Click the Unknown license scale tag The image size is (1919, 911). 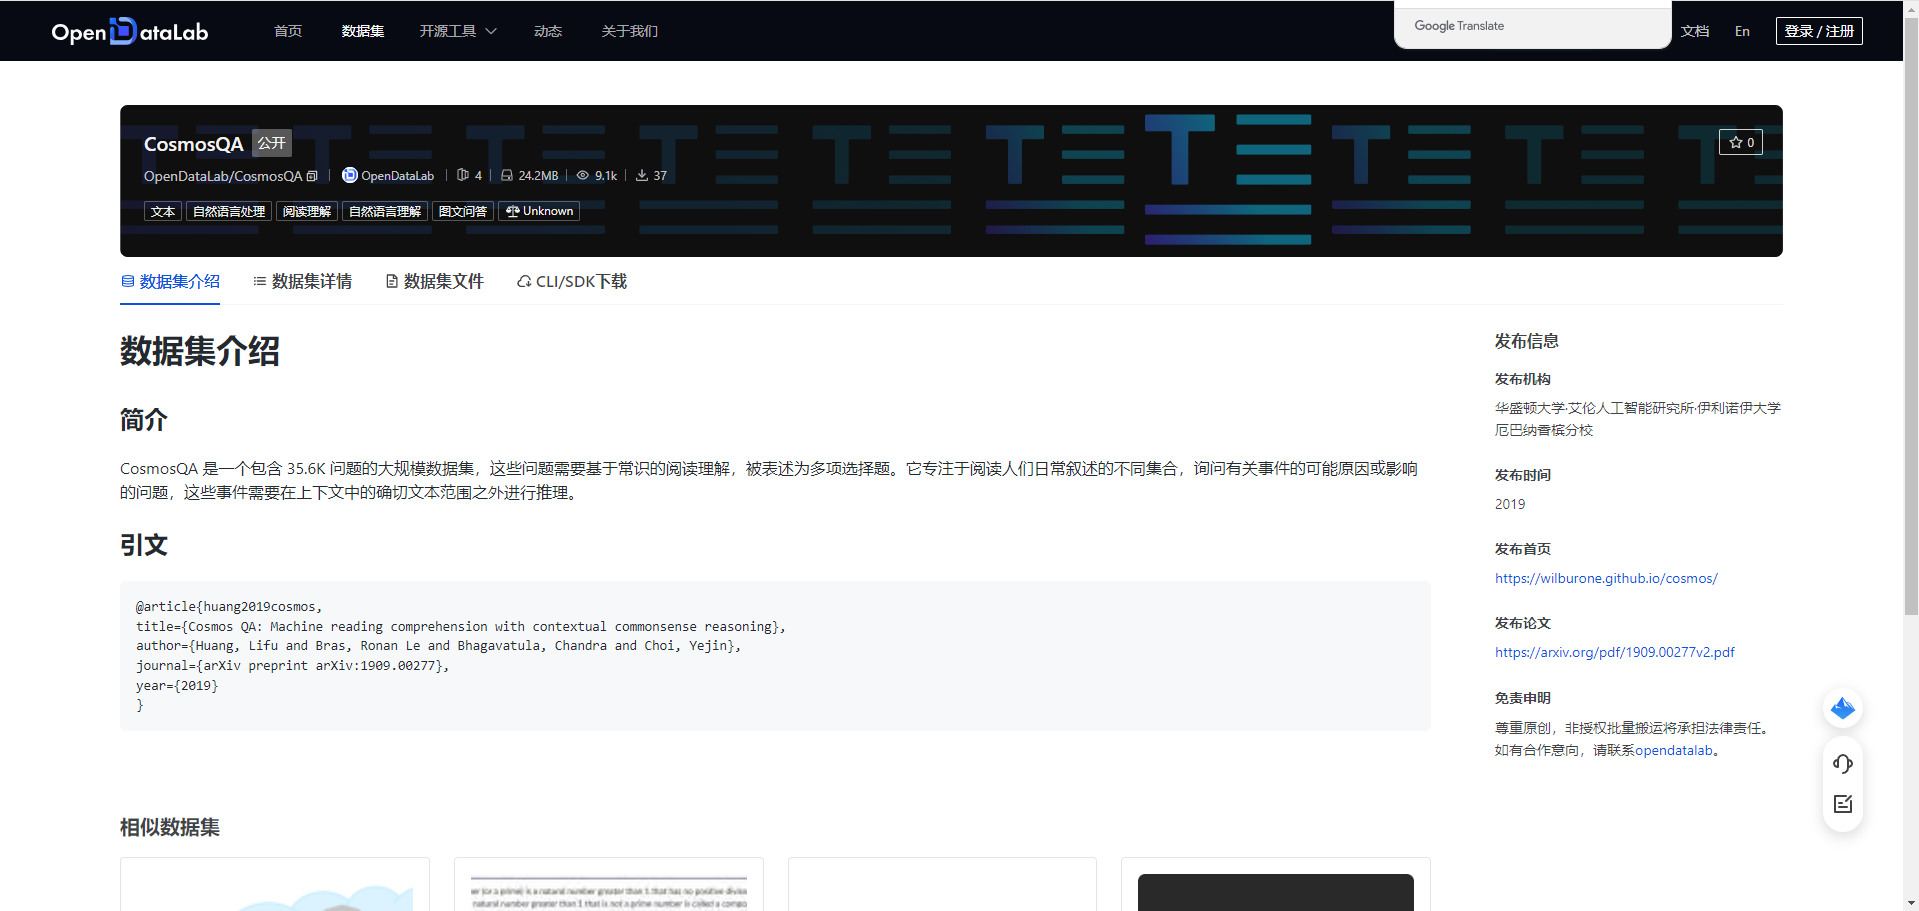coord(539,211)
